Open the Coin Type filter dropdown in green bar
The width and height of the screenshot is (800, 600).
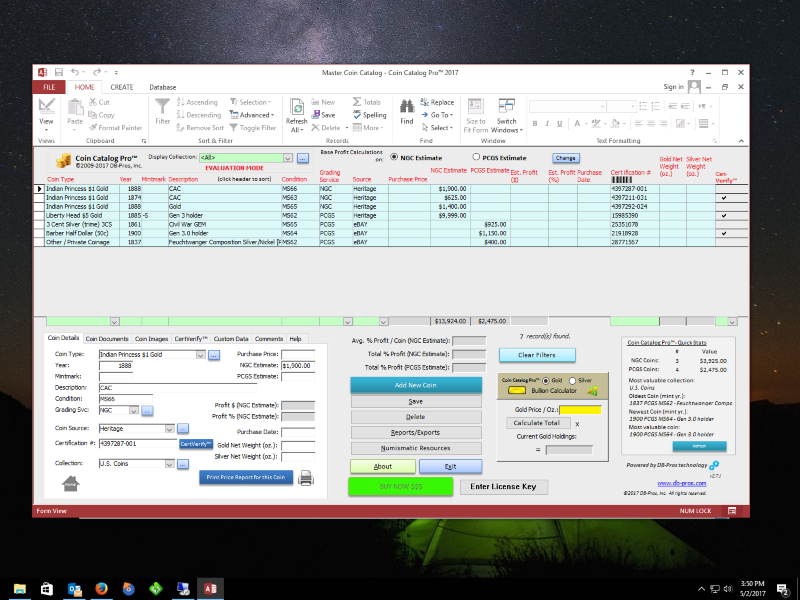click(x=115, y=321)
